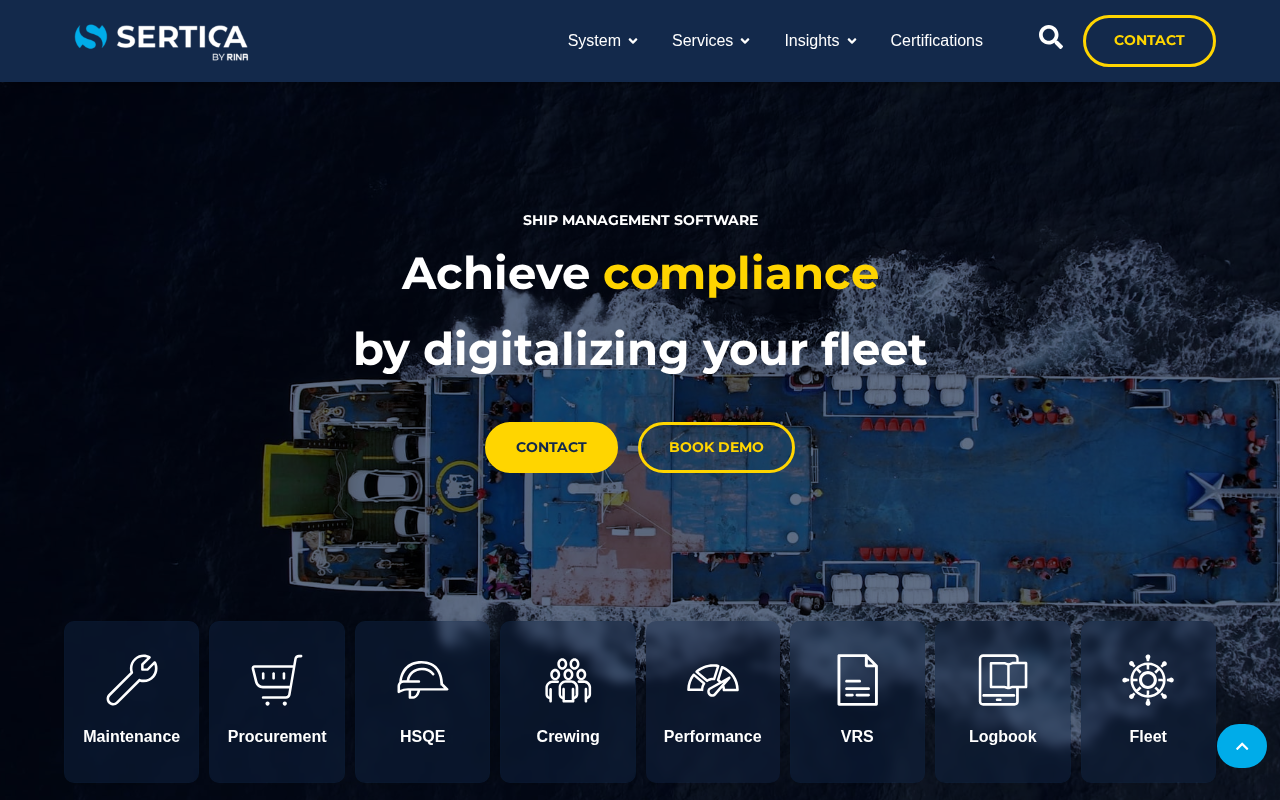Expand the Insights dropdown menu
Screen dimensions: 1280x800
click(821, 41)
